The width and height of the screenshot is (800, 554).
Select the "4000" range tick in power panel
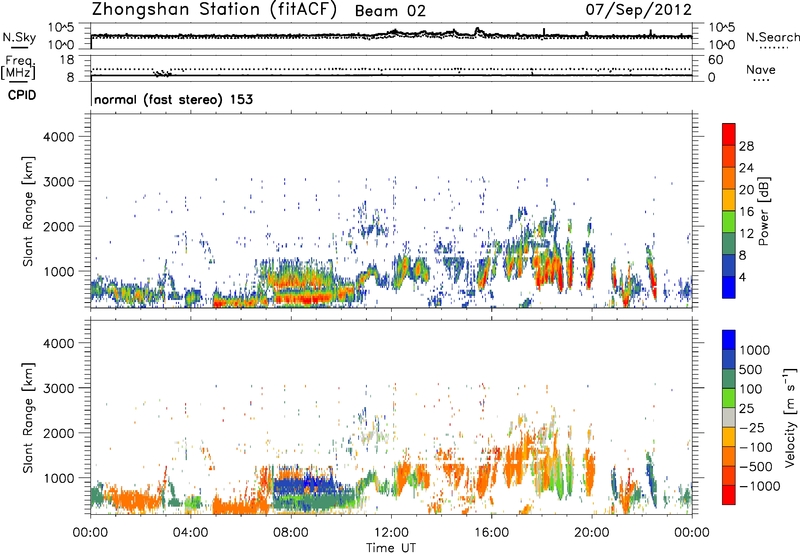coord(59,137)
